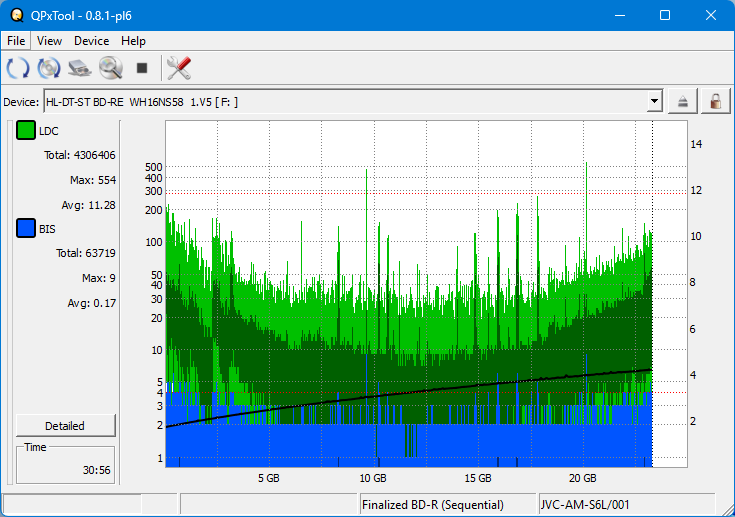Image resolution: width=735 pixels, height=517 pixels.
Task: Click the blue BIS color swatch
Action: [x=25, y=229]
